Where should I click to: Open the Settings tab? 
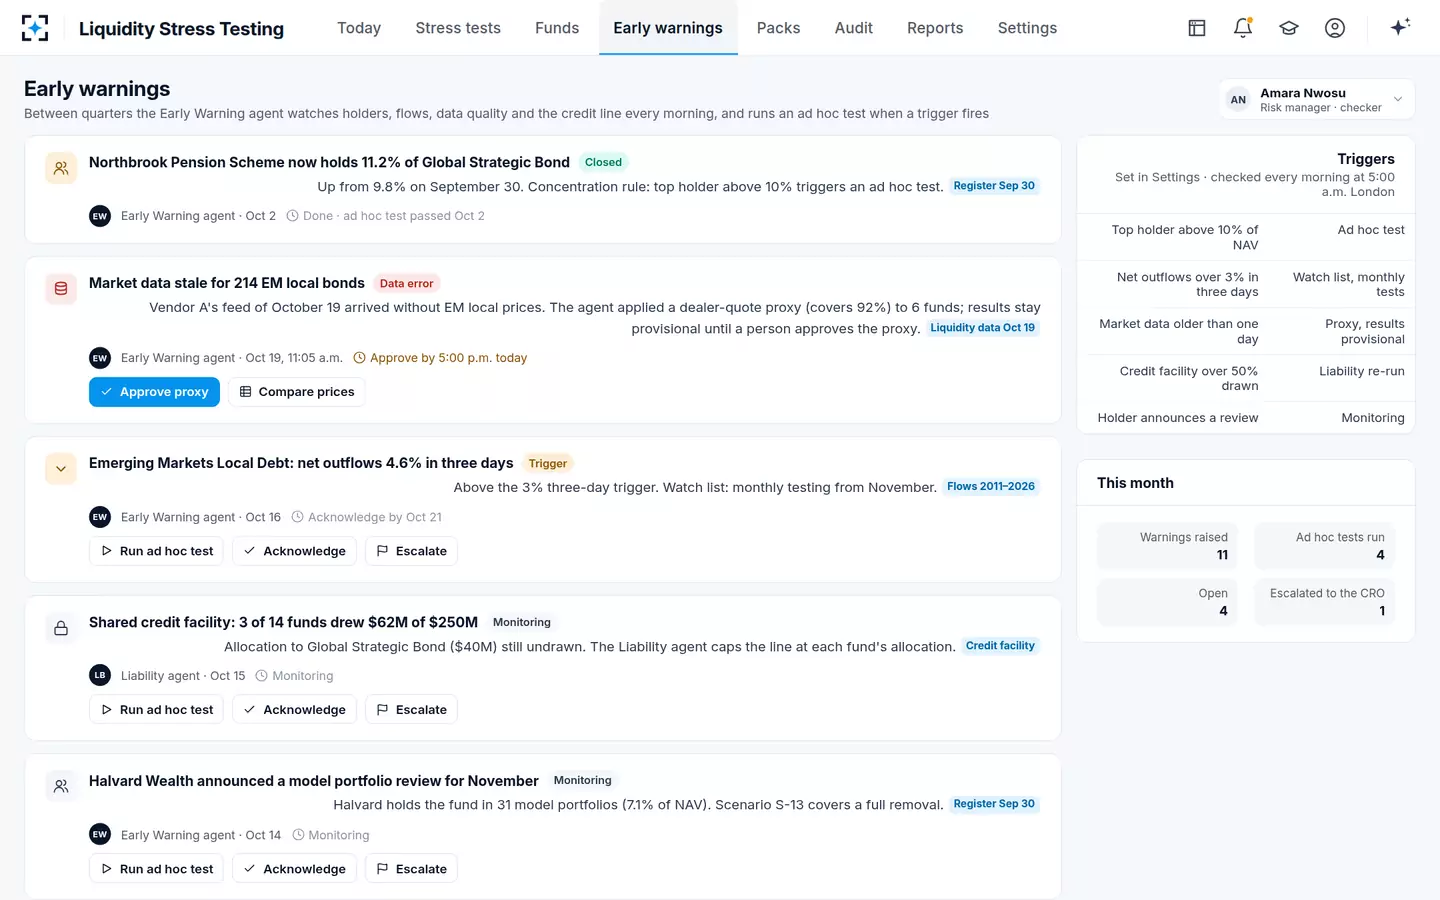[x=1027, y=28]
